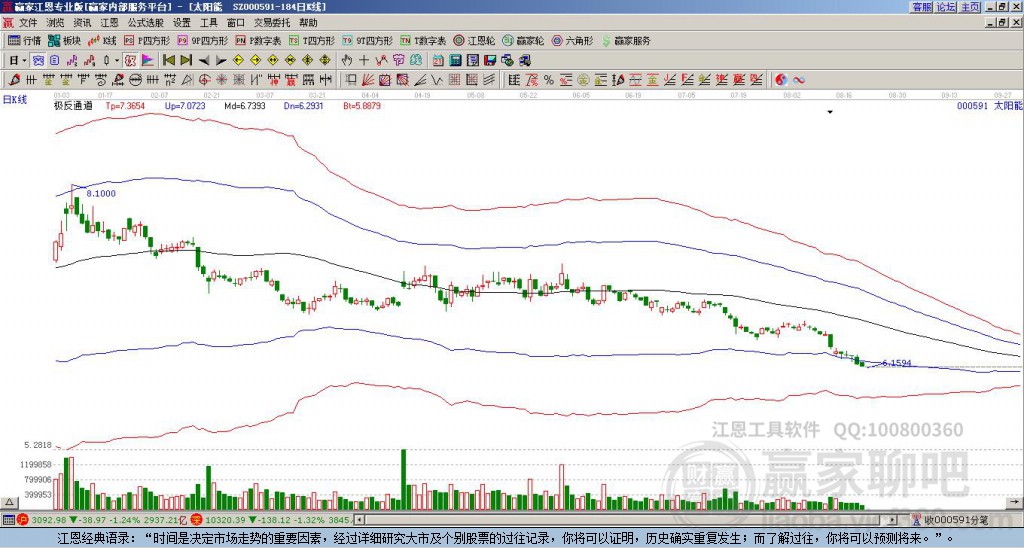This screenshot has height=548, width=1024.
Task: Open the 六角形 hexagon tool
Action: [x=573, y=40]
